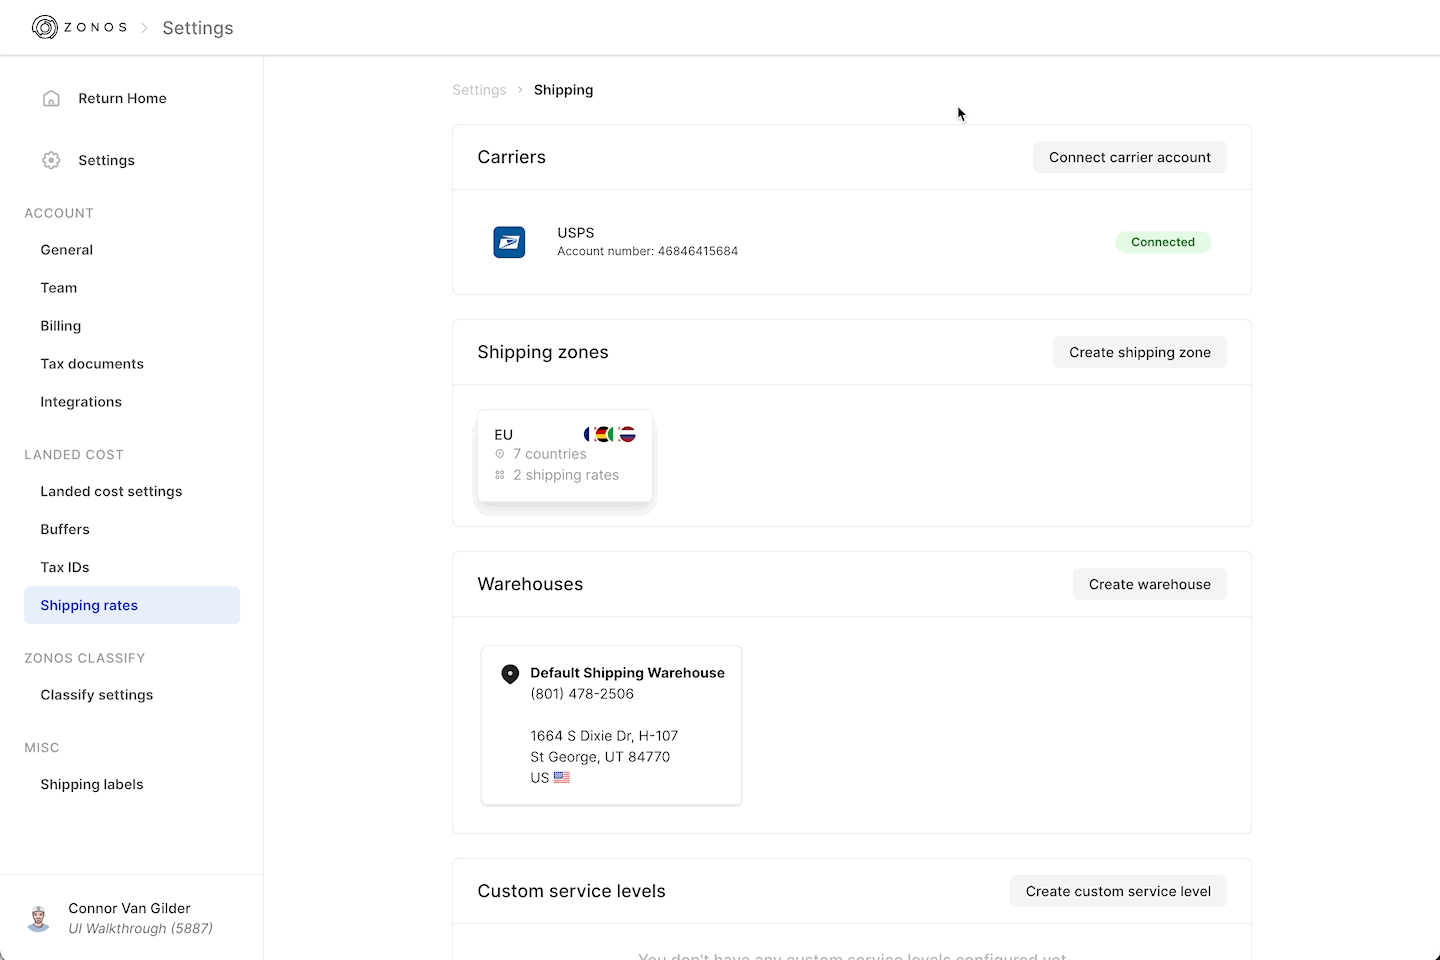Image resolution: width=1440 pixels, height=960 pixels.
Task: Click Connor Van Gilder's avatar picture
Action: [x=39, y=918]
